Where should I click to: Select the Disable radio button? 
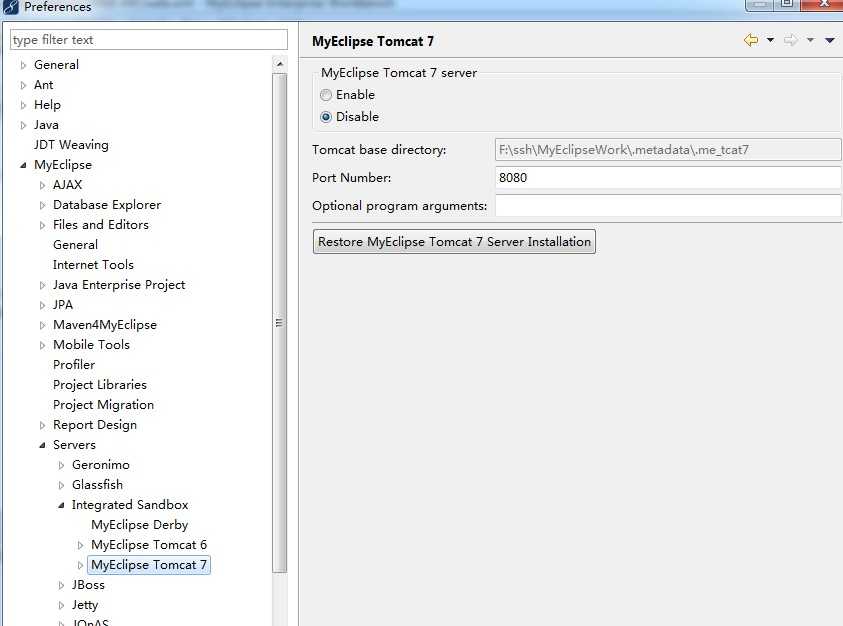326,117
